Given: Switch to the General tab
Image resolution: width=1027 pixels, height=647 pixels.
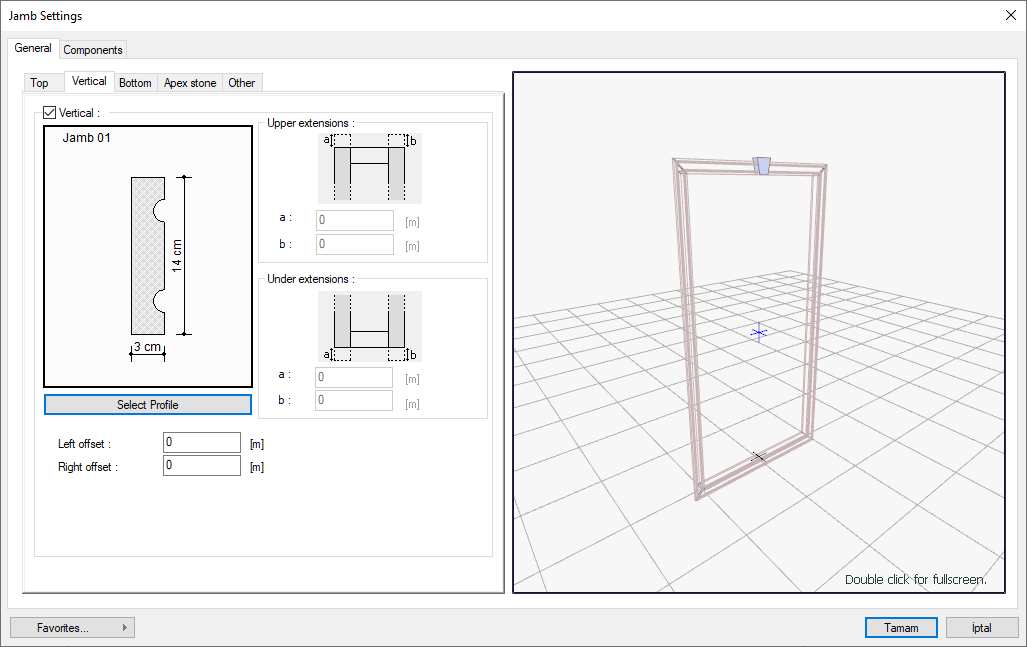Looking at the screenshot, I should click(33, 48).
